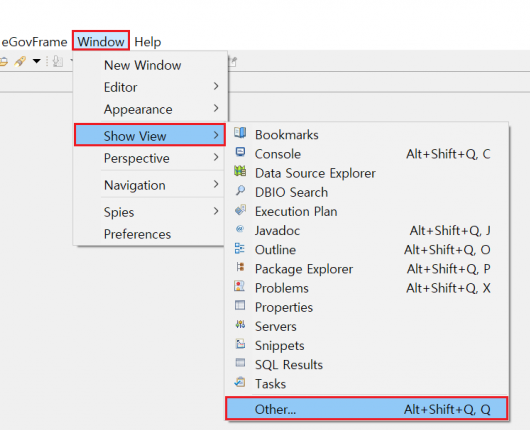Expand the Editor submenu
The image size is (530, 430).
149,87
